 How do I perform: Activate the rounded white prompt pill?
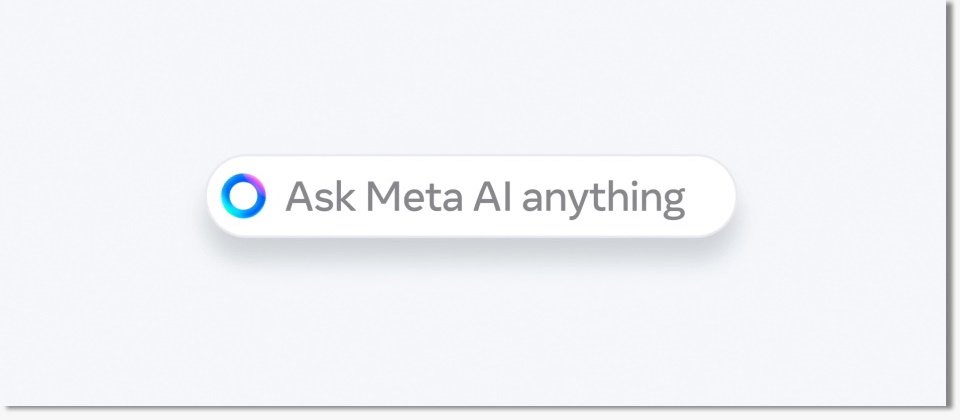[x=471, y=197]
